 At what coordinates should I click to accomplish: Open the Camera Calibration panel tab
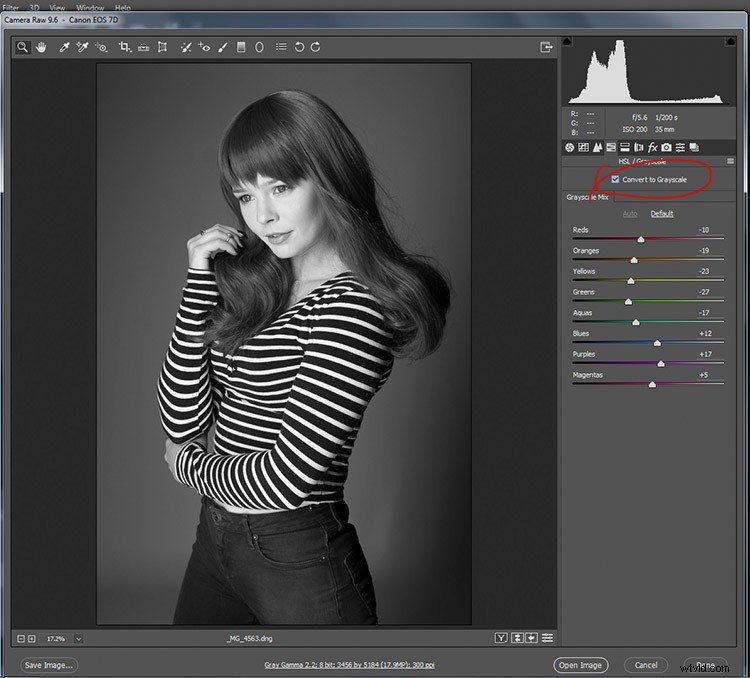[x=666, y=147]
